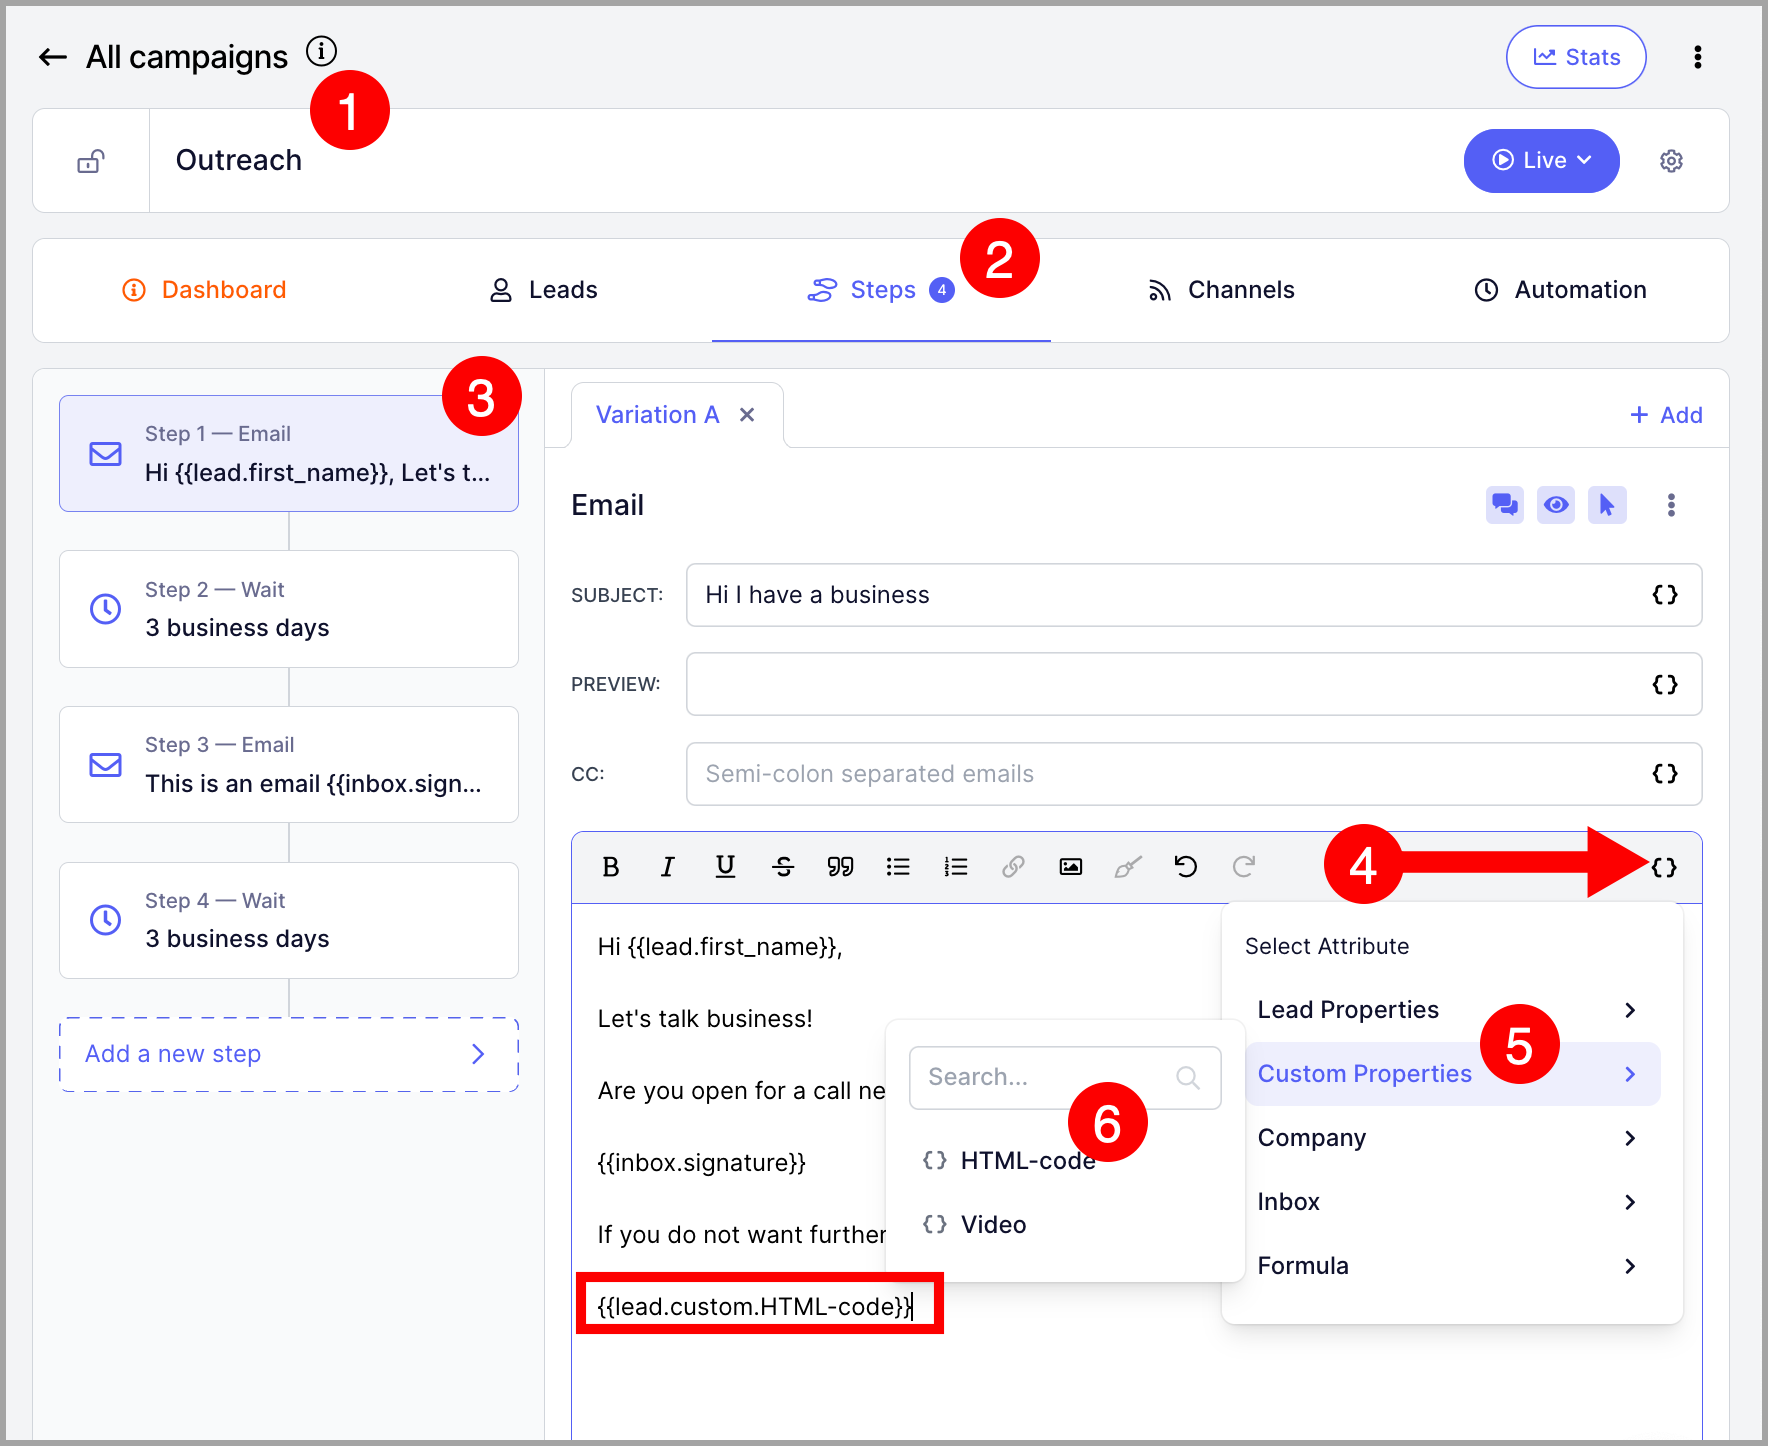Open Step 3 Email card
This screenshot has height=1446, width=1768.
tap(289, 765)
